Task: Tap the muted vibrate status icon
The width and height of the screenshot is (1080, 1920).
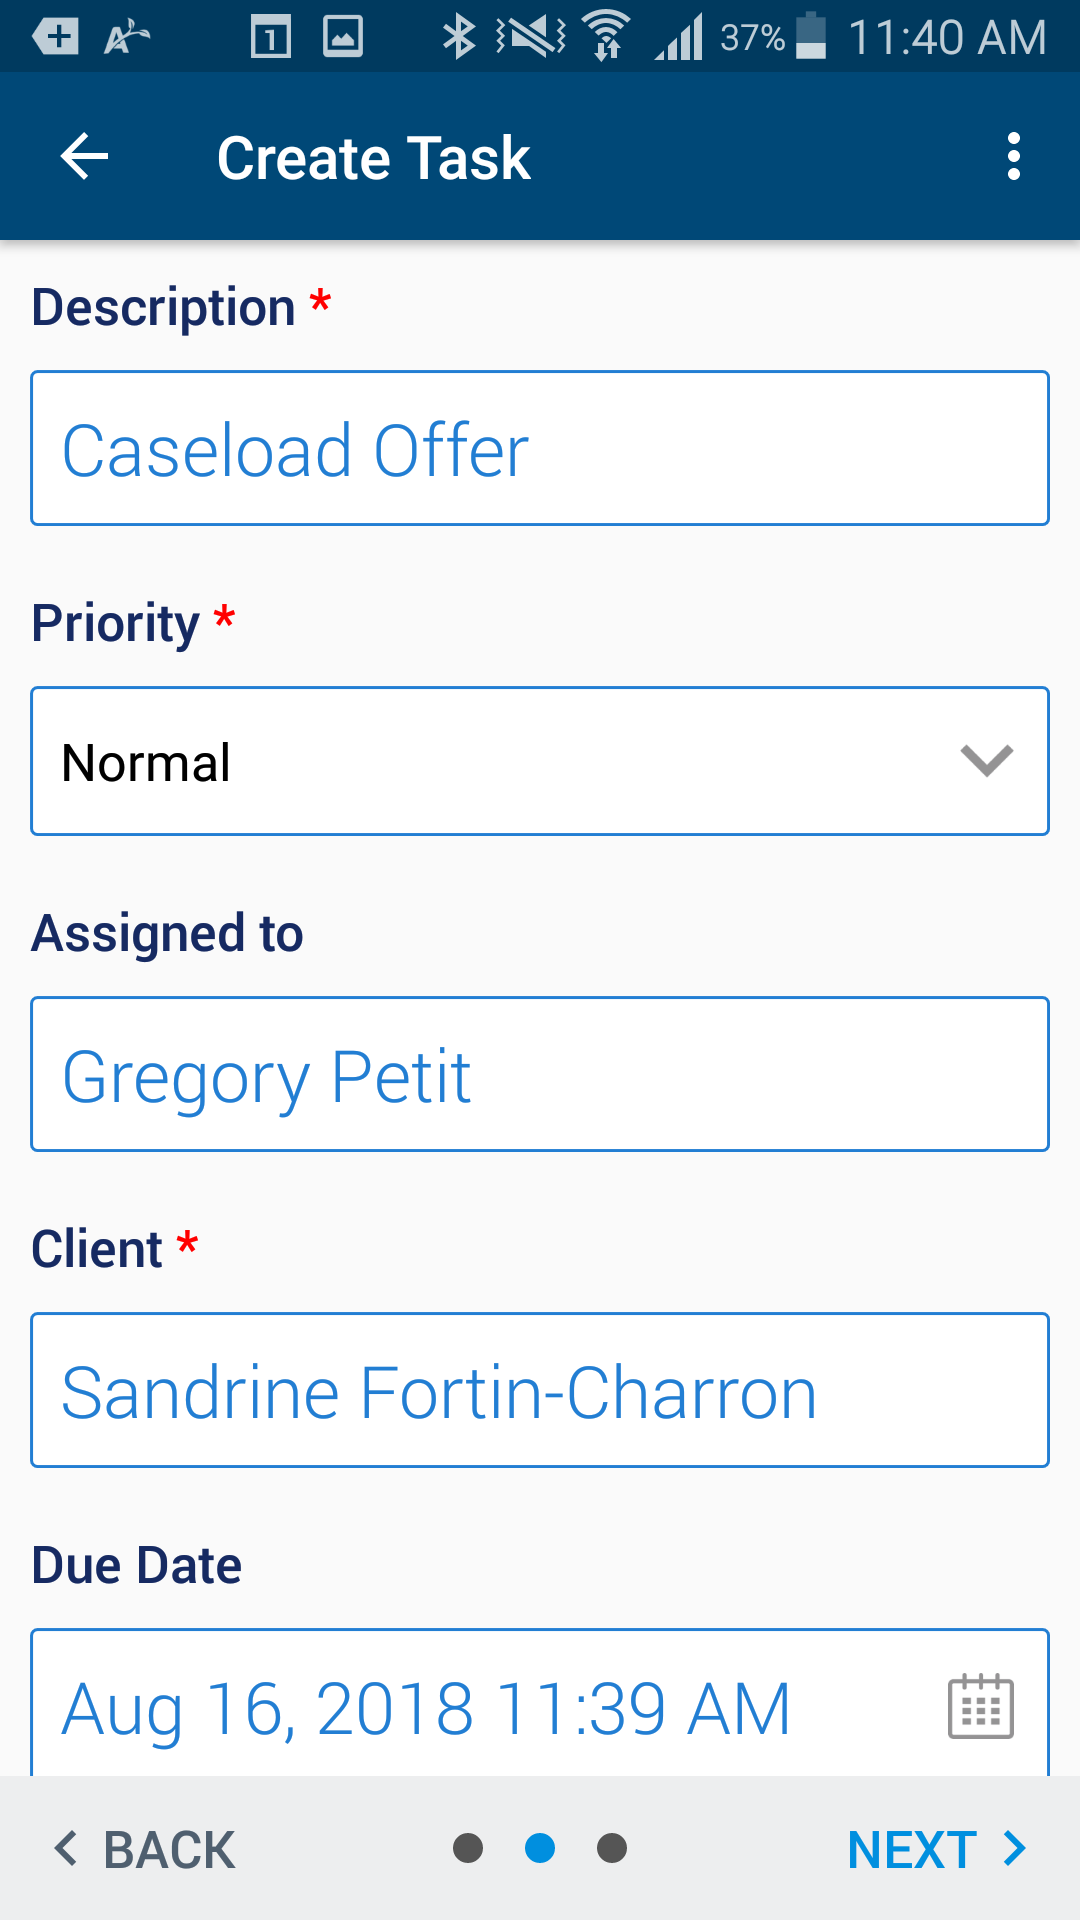Action: point(530,37)
